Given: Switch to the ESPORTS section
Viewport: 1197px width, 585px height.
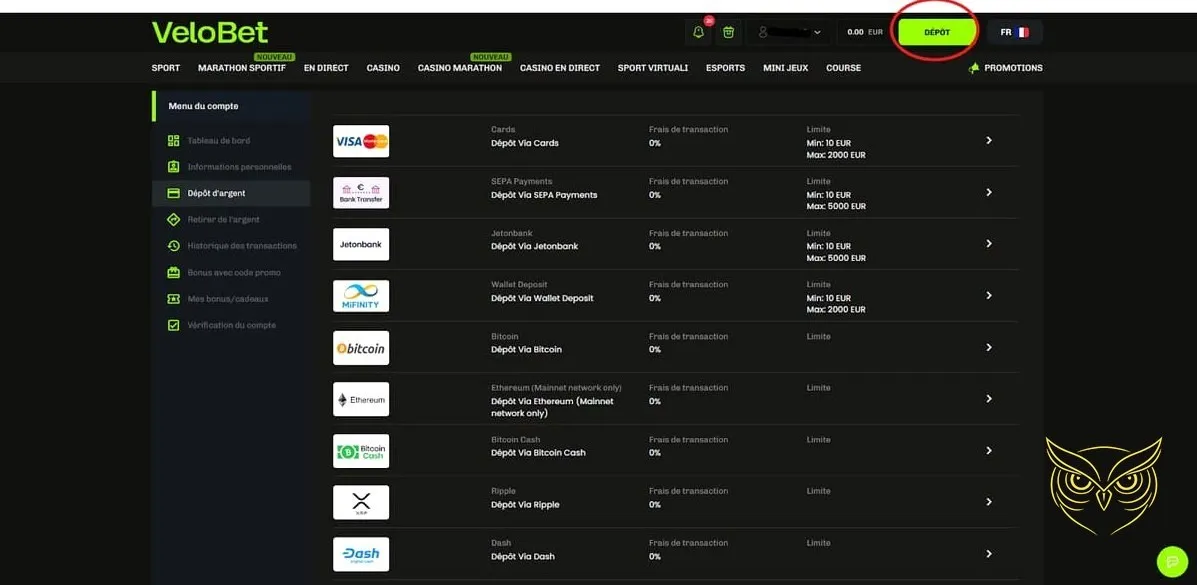Looking at the screenshot, I should coord(725,67).
